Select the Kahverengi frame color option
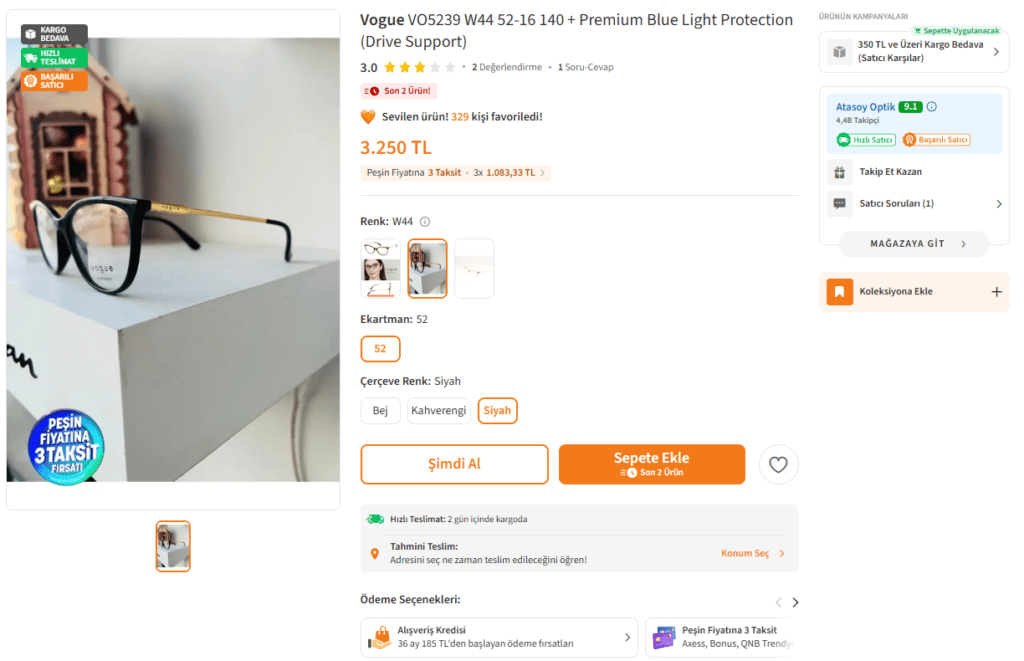 [x=439, y=411]
